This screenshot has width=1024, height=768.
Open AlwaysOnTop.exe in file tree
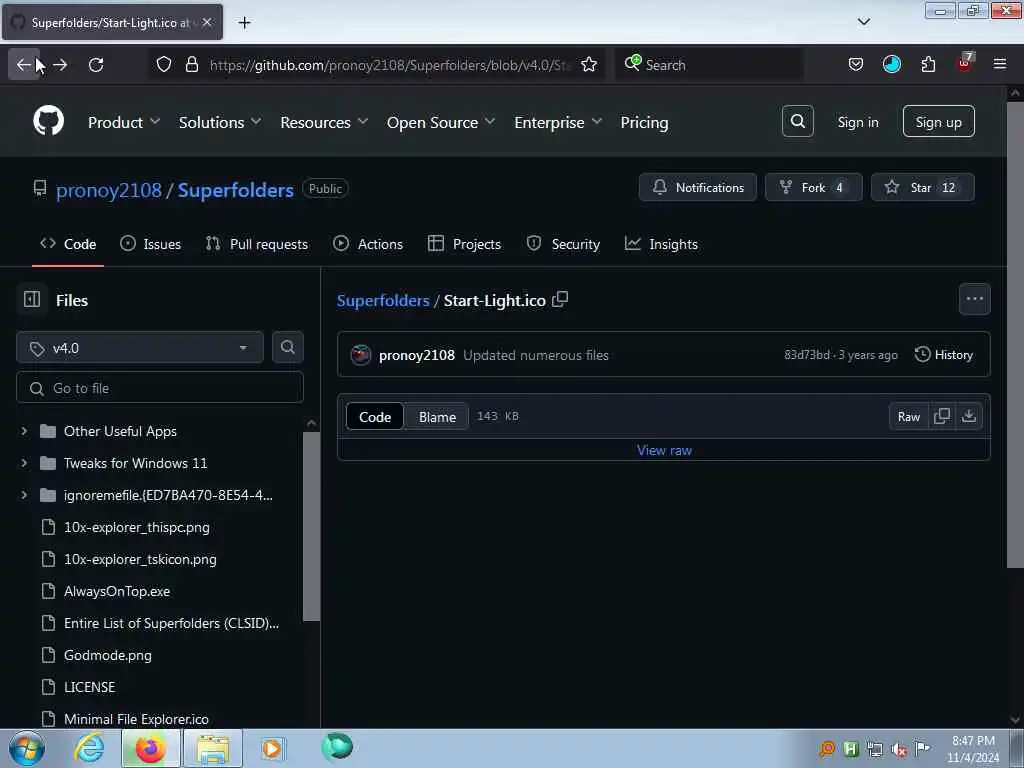117,591
